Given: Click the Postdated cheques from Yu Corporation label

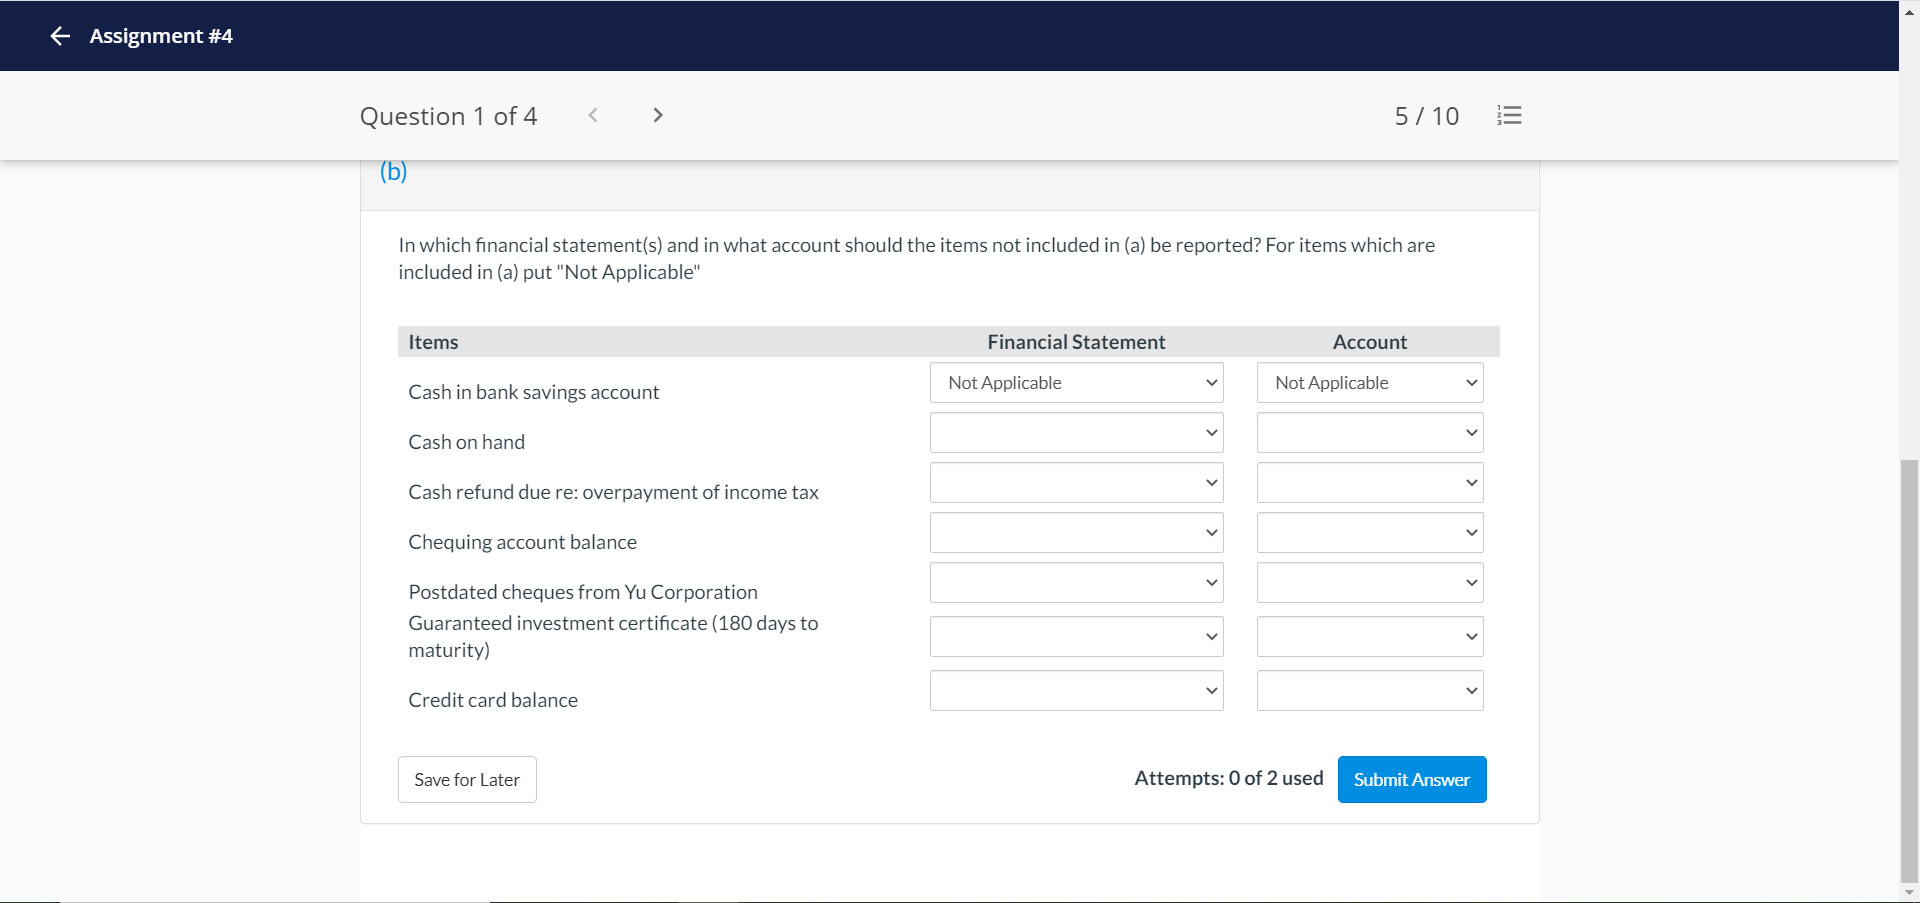Looking at the screenshot, I should point(583,592).
